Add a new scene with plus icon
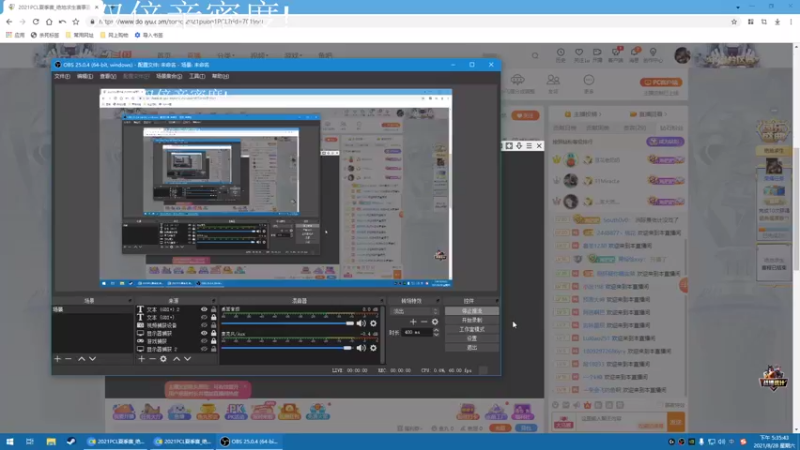This screenshot has width=800, height=450. click(58, 359)
